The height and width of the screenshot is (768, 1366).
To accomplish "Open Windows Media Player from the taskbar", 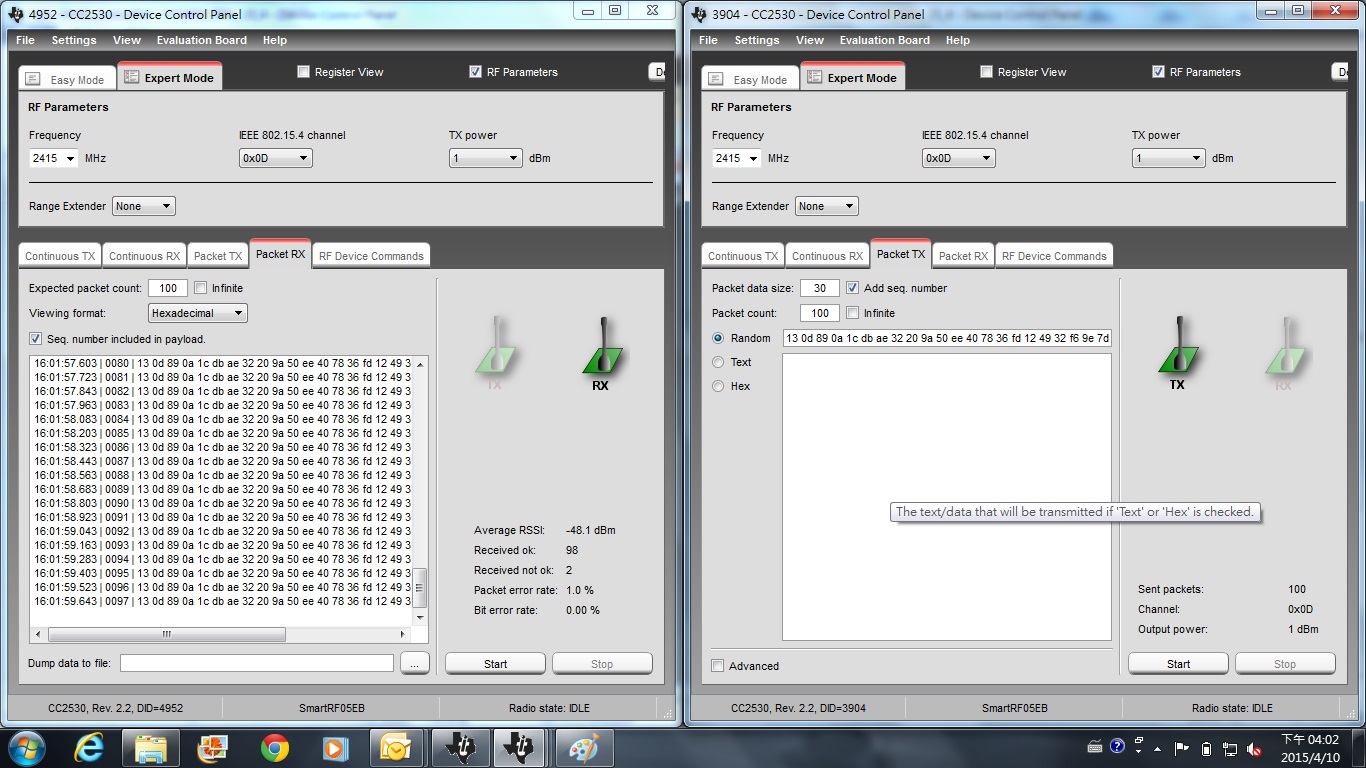I will [335, 747].
